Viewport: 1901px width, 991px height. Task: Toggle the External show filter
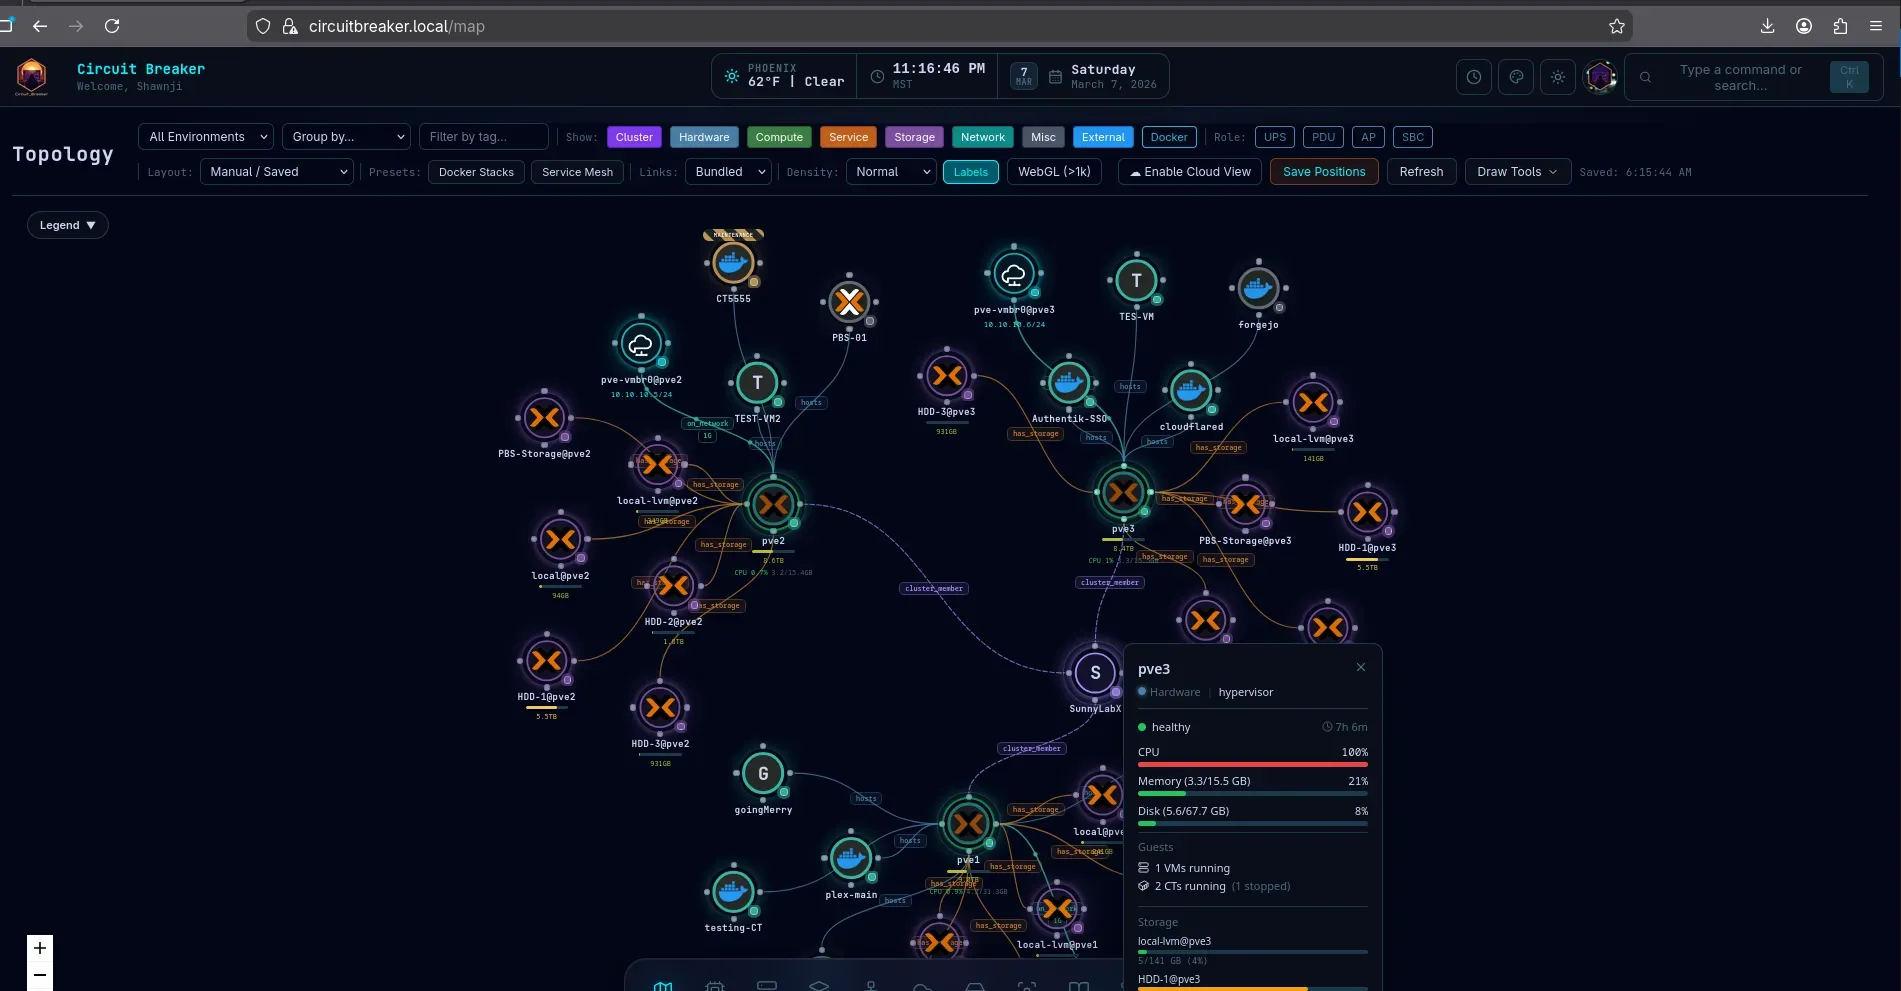pyautogui.click(x=1103, y=137)
